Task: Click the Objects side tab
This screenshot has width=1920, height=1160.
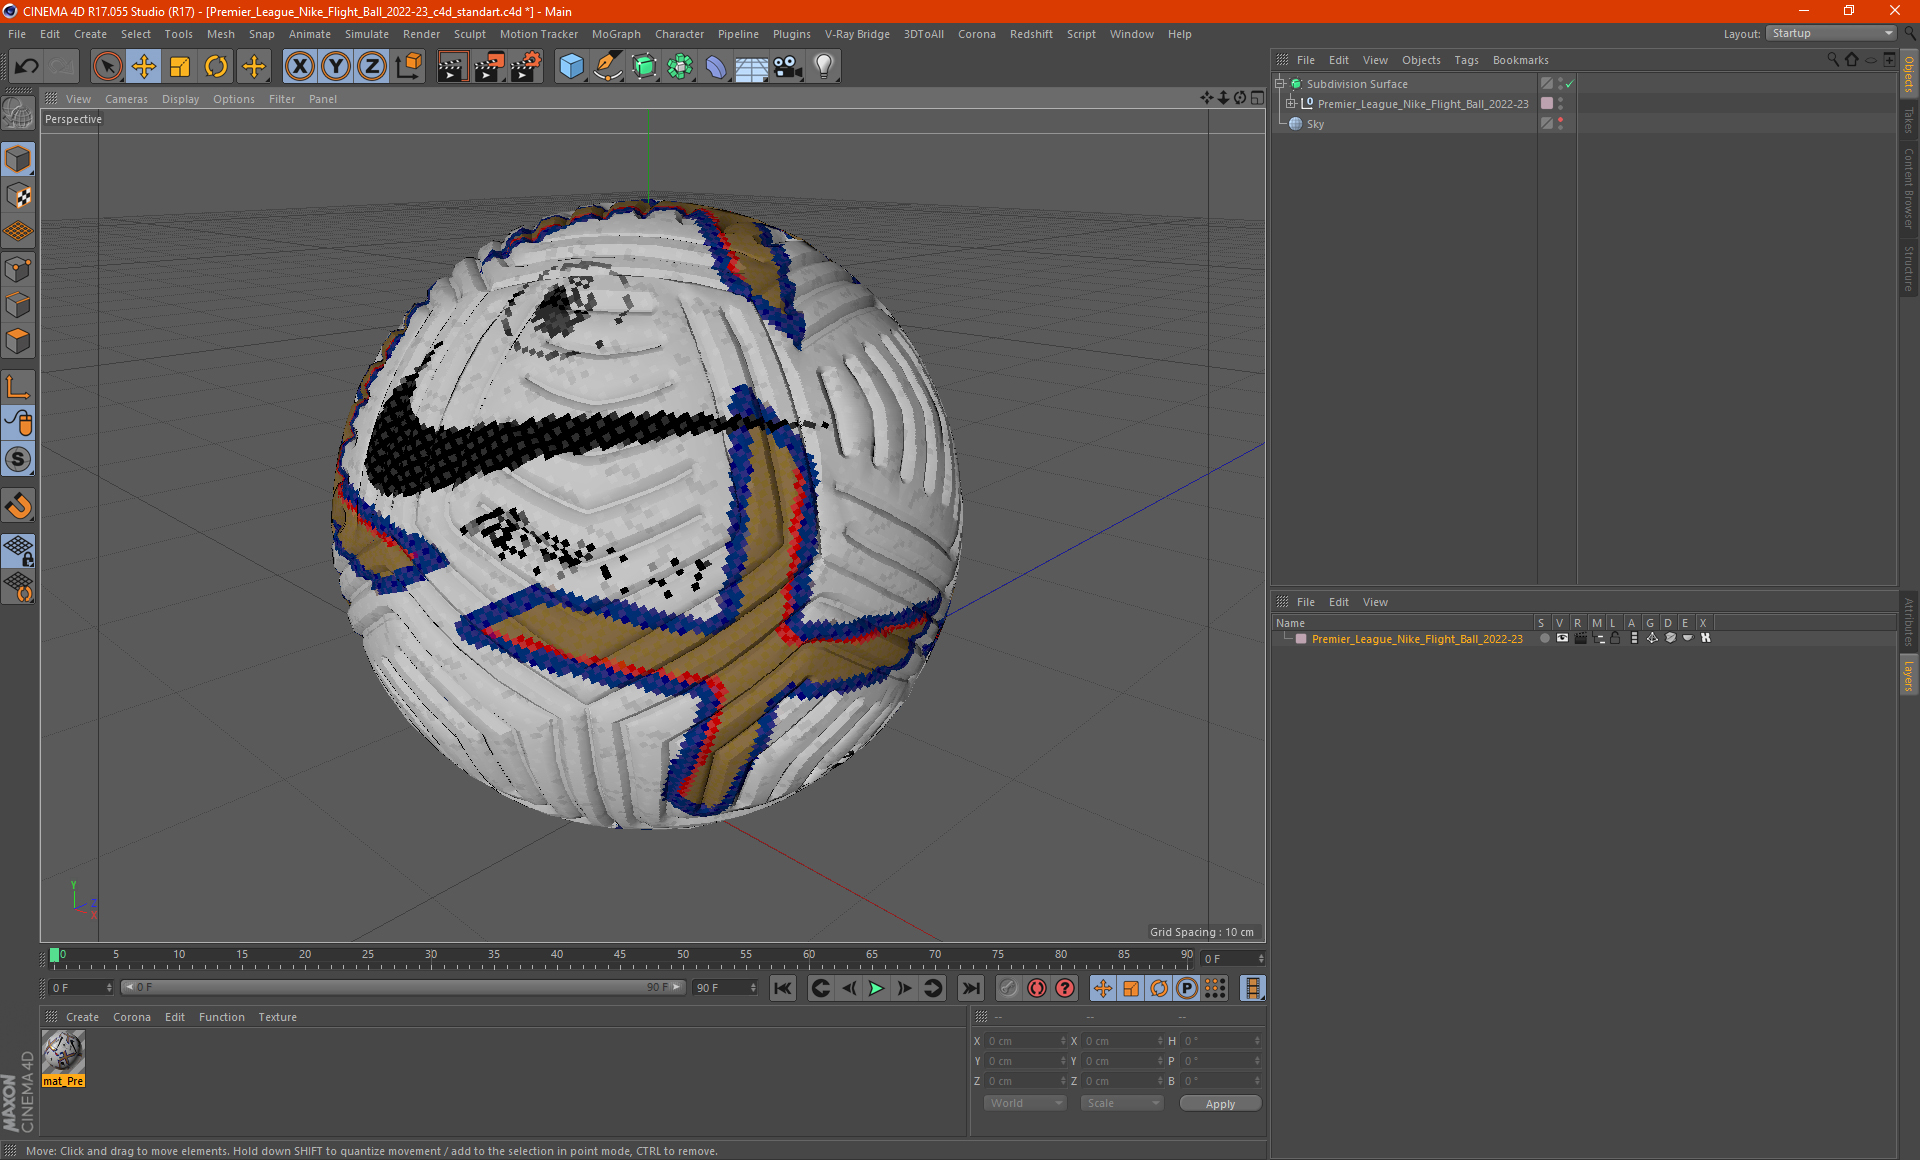Action: [x=1909, y=74]
